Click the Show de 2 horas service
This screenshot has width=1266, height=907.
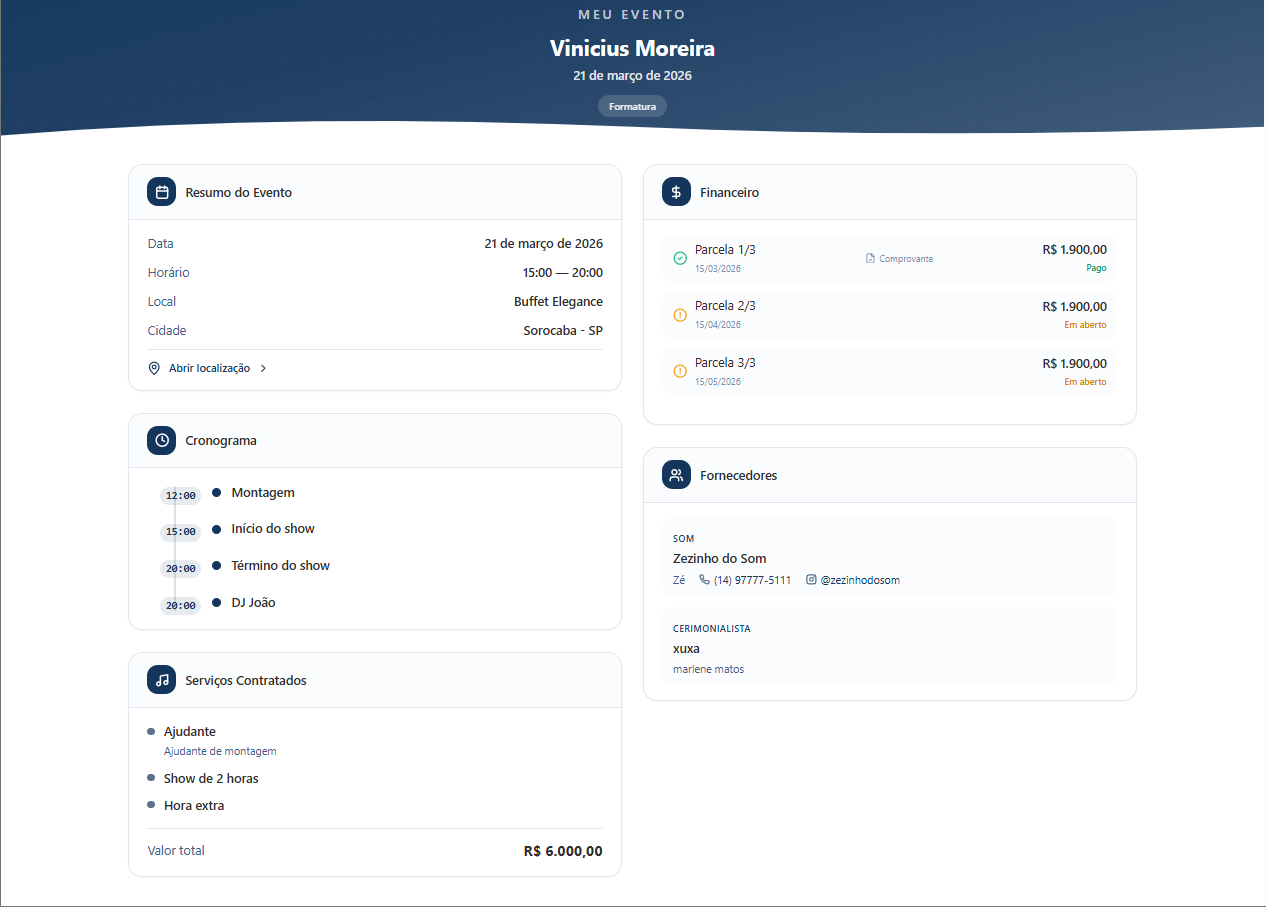point(211,778)
